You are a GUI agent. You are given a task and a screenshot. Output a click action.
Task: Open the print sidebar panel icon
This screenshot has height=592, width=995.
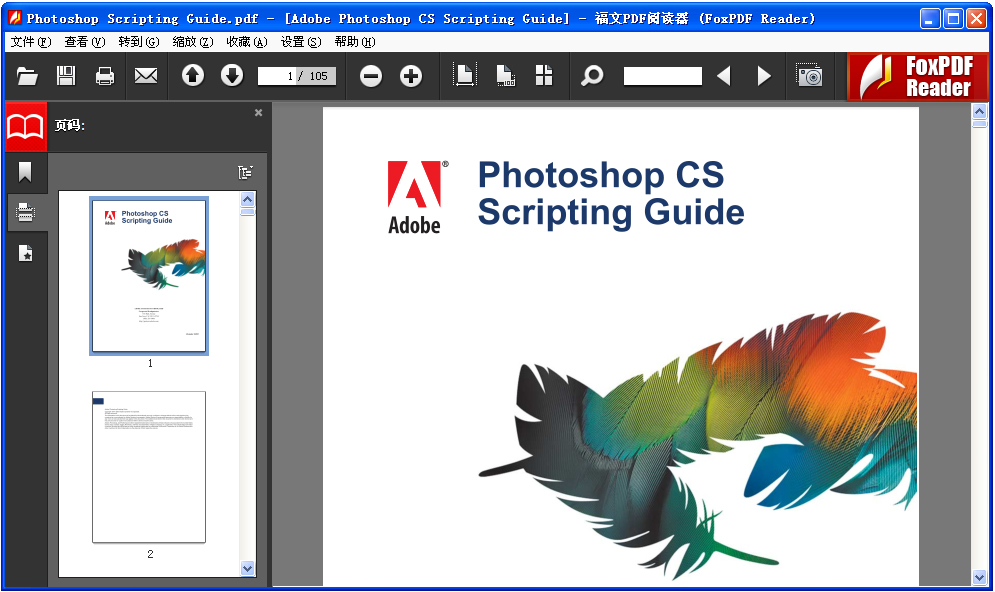(25, 212)
